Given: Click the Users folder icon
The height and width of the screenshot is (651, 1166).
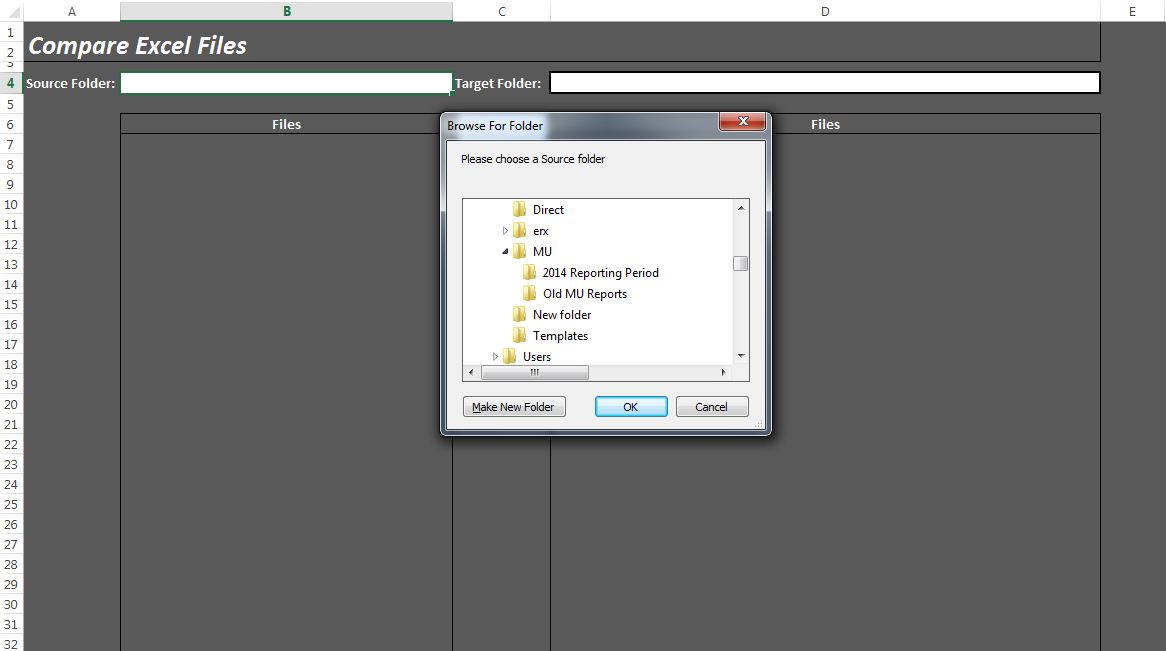Looking at the screenshot, I should click(x=509, y=357).
